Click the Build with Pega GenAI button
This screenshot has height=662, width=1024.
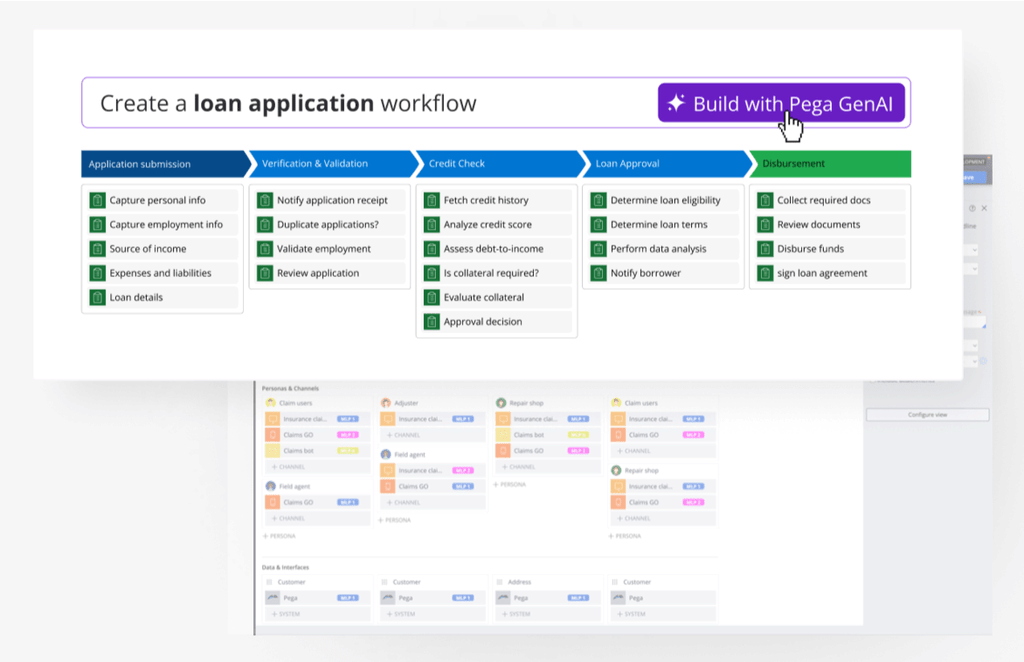tap(781, 103)
